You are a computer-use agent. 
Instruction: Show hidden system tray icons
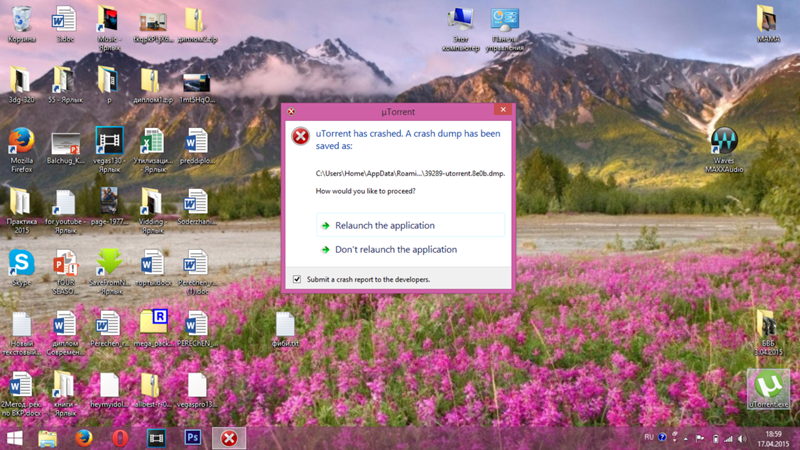coord(686,439)
